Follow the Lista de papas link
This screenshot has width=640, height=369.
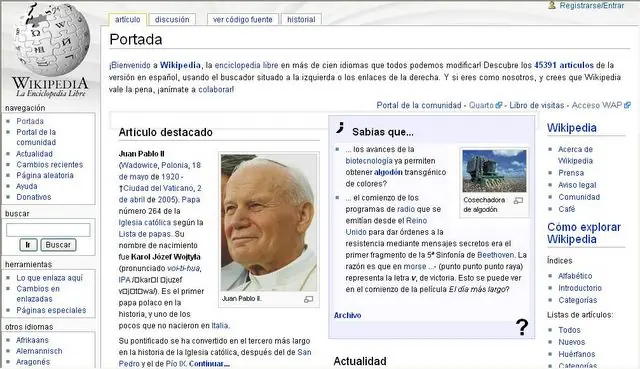(x=144, y=234)
